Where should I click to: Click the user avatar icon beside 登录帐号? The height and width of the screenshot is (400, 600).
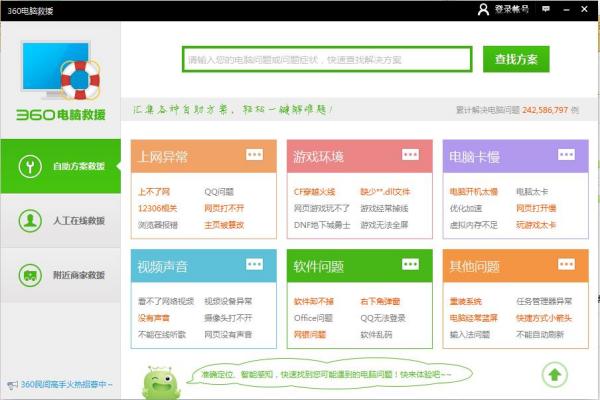[484, 9]
